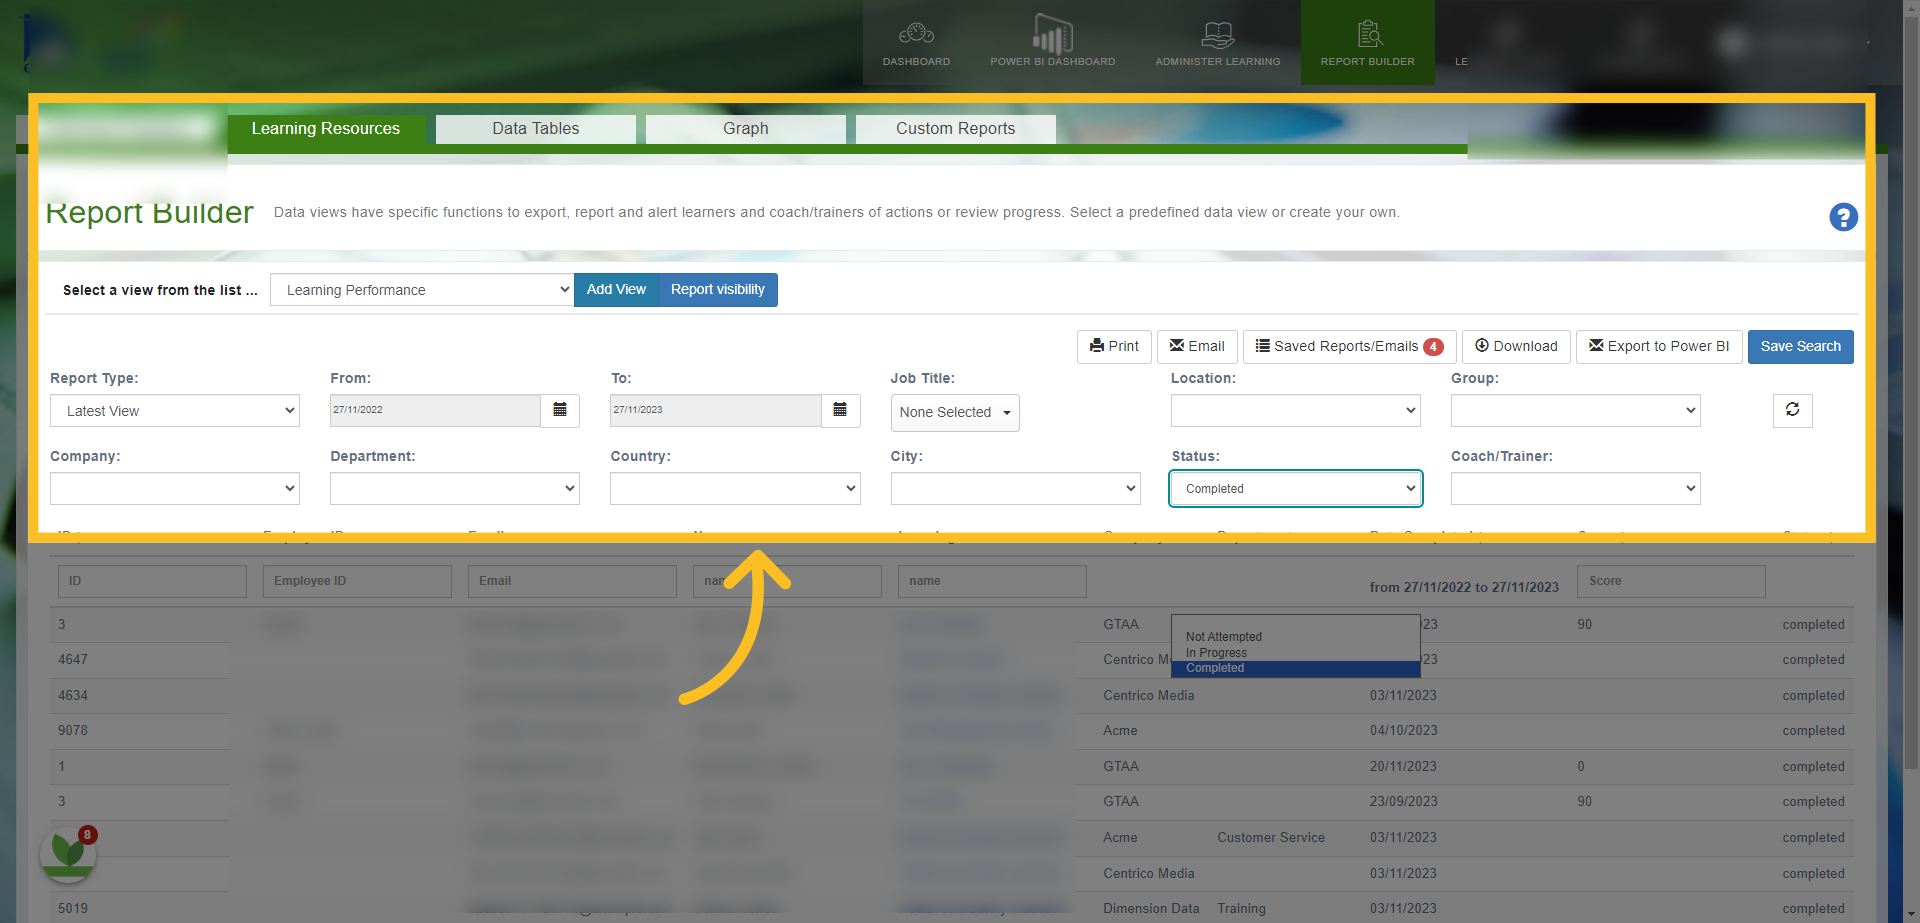Click the Add View button

coord(616,290)
